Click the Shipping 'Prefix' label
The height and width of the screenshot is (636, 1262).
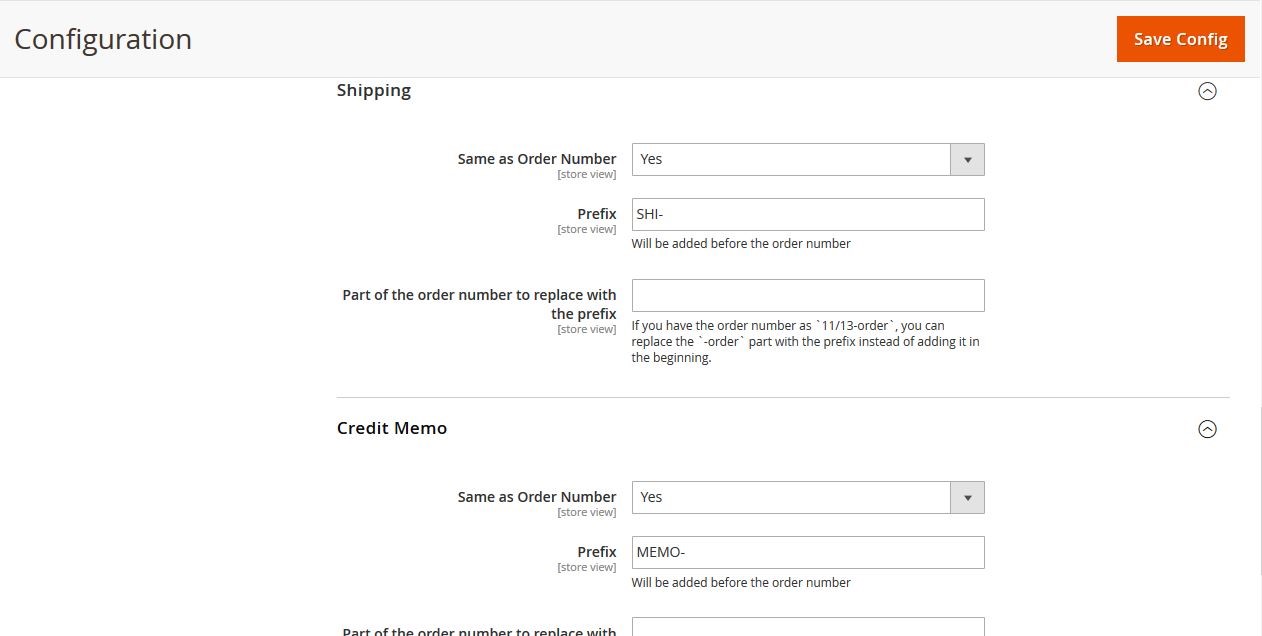tap(597, 214)
